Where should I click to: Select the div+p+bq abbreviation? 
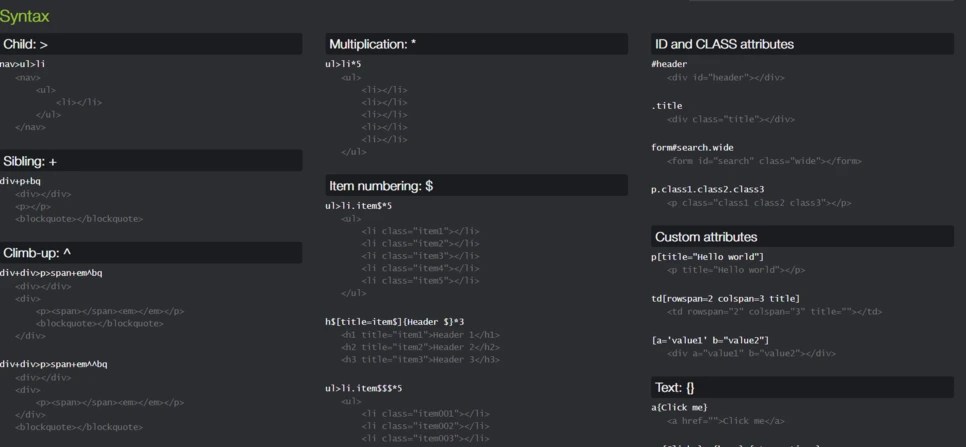point(21,181)
